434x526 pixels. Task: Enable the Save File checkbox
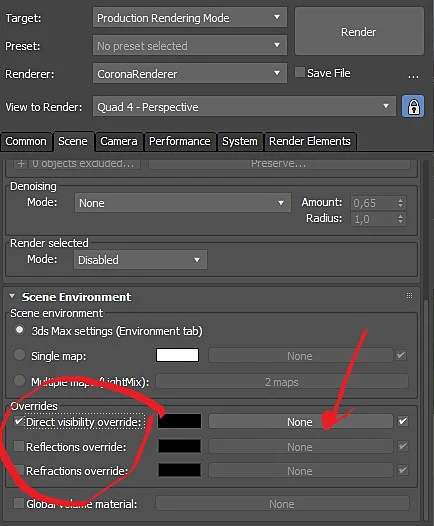coord(300,72)
